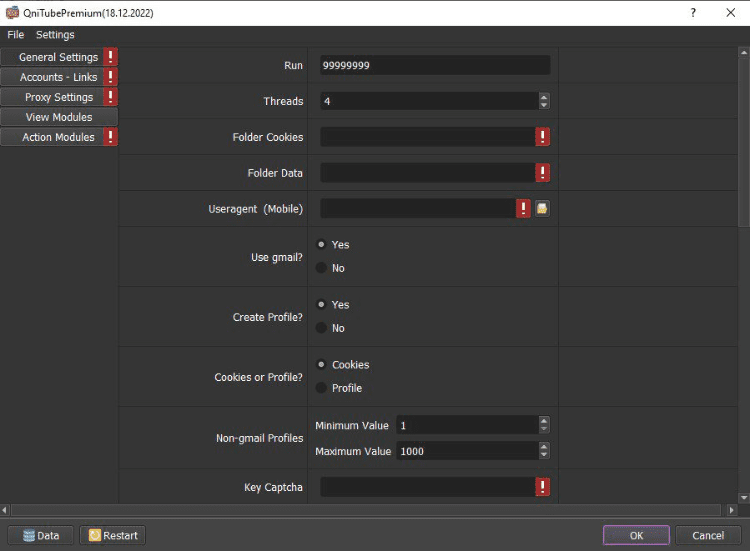Click the warning icon on Action Modules

110,137
